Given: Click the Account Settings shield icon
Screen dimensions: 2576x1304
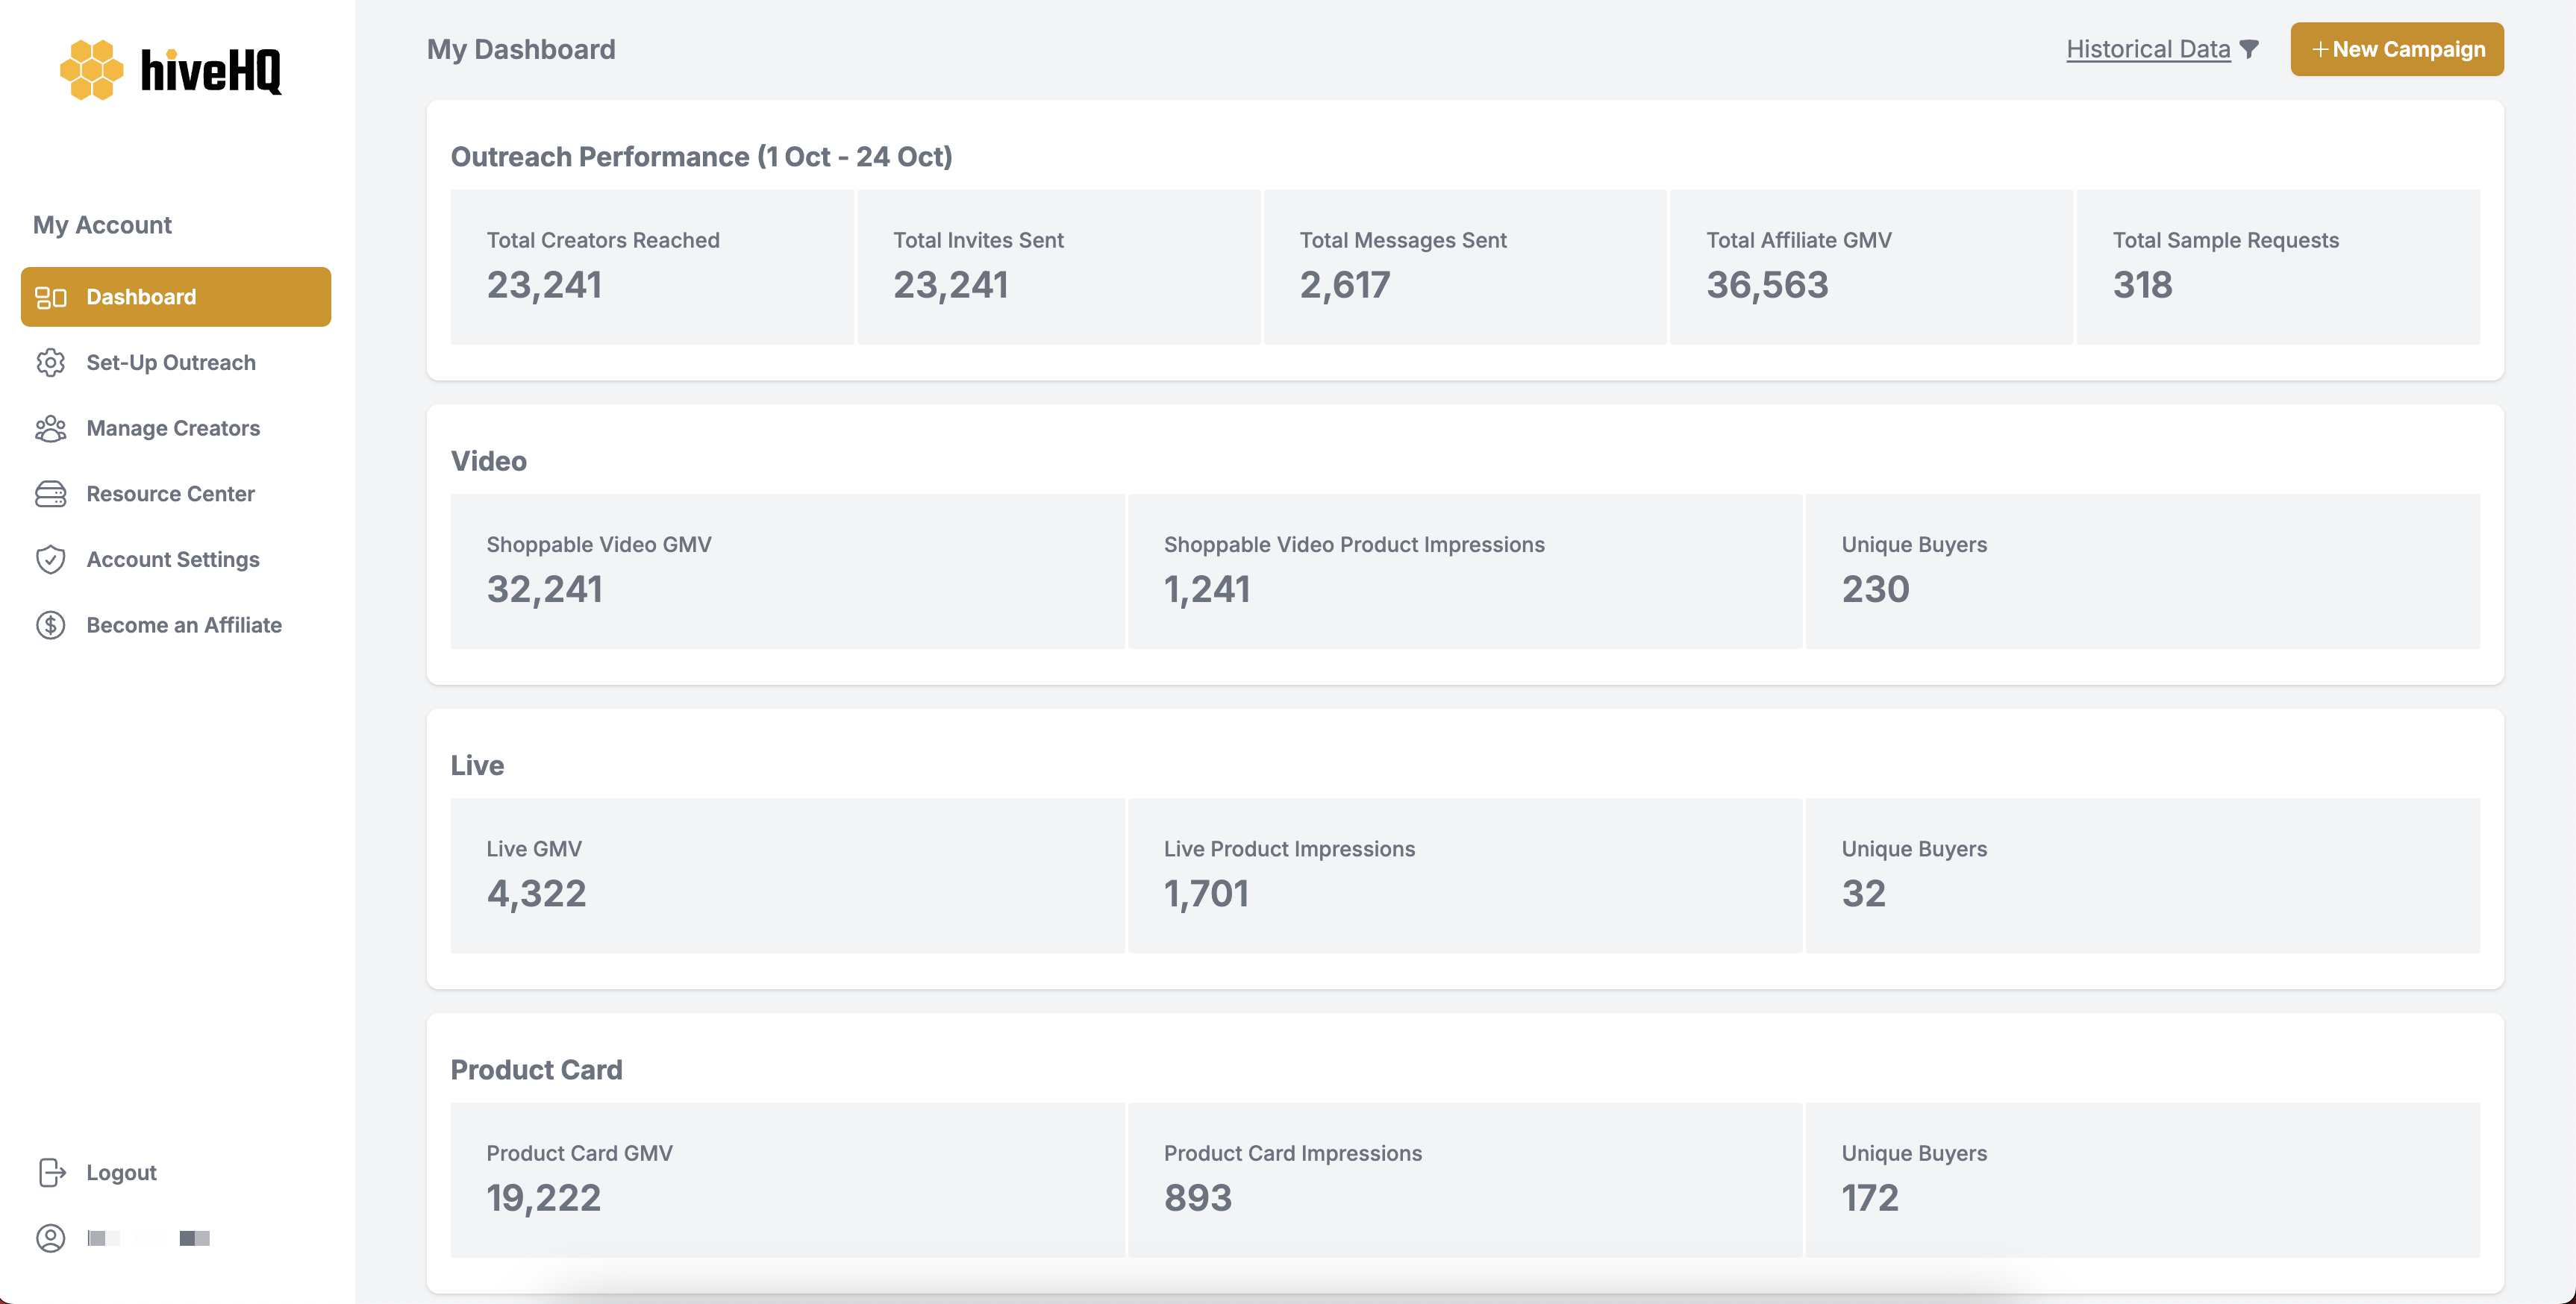Looking at the screenshot, I should pos(51,560).
